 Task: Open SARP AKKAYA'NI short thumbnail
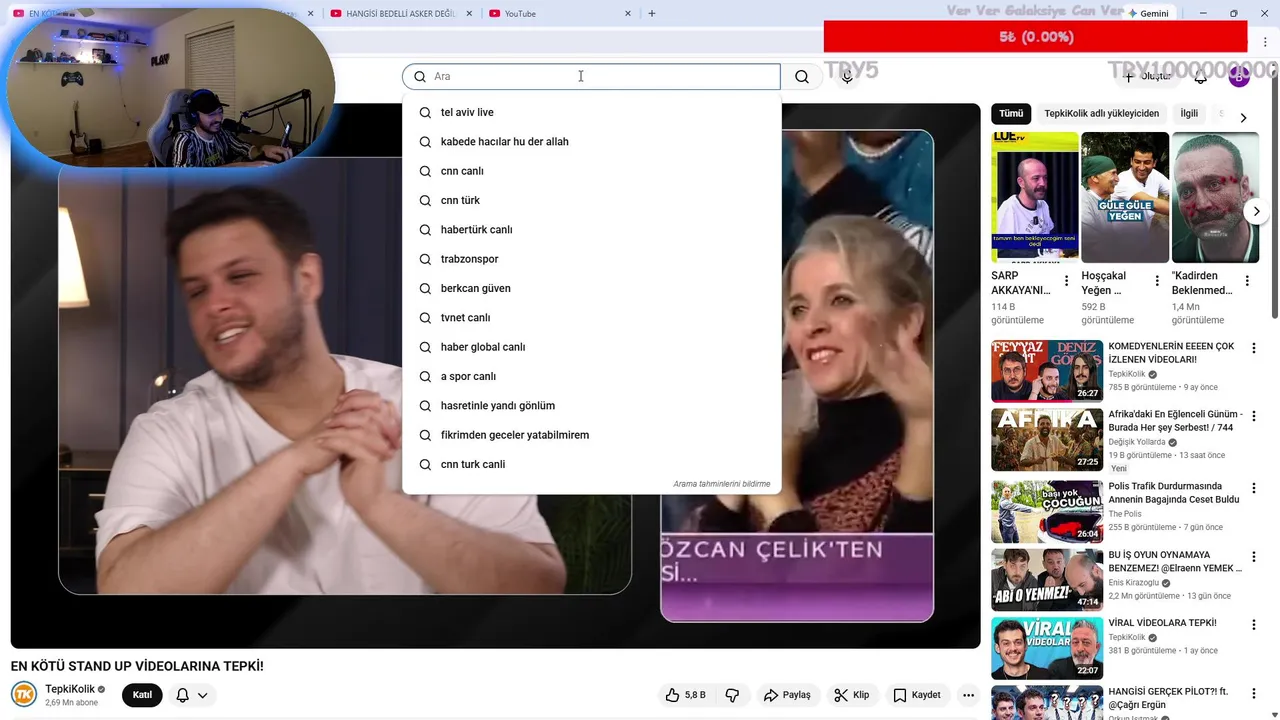point(1034,197)
